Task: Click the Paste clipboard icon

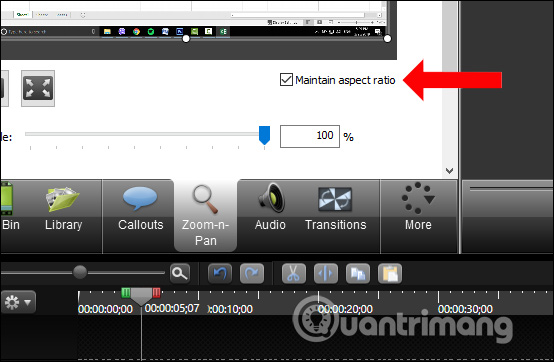Action: click(390, 273)
